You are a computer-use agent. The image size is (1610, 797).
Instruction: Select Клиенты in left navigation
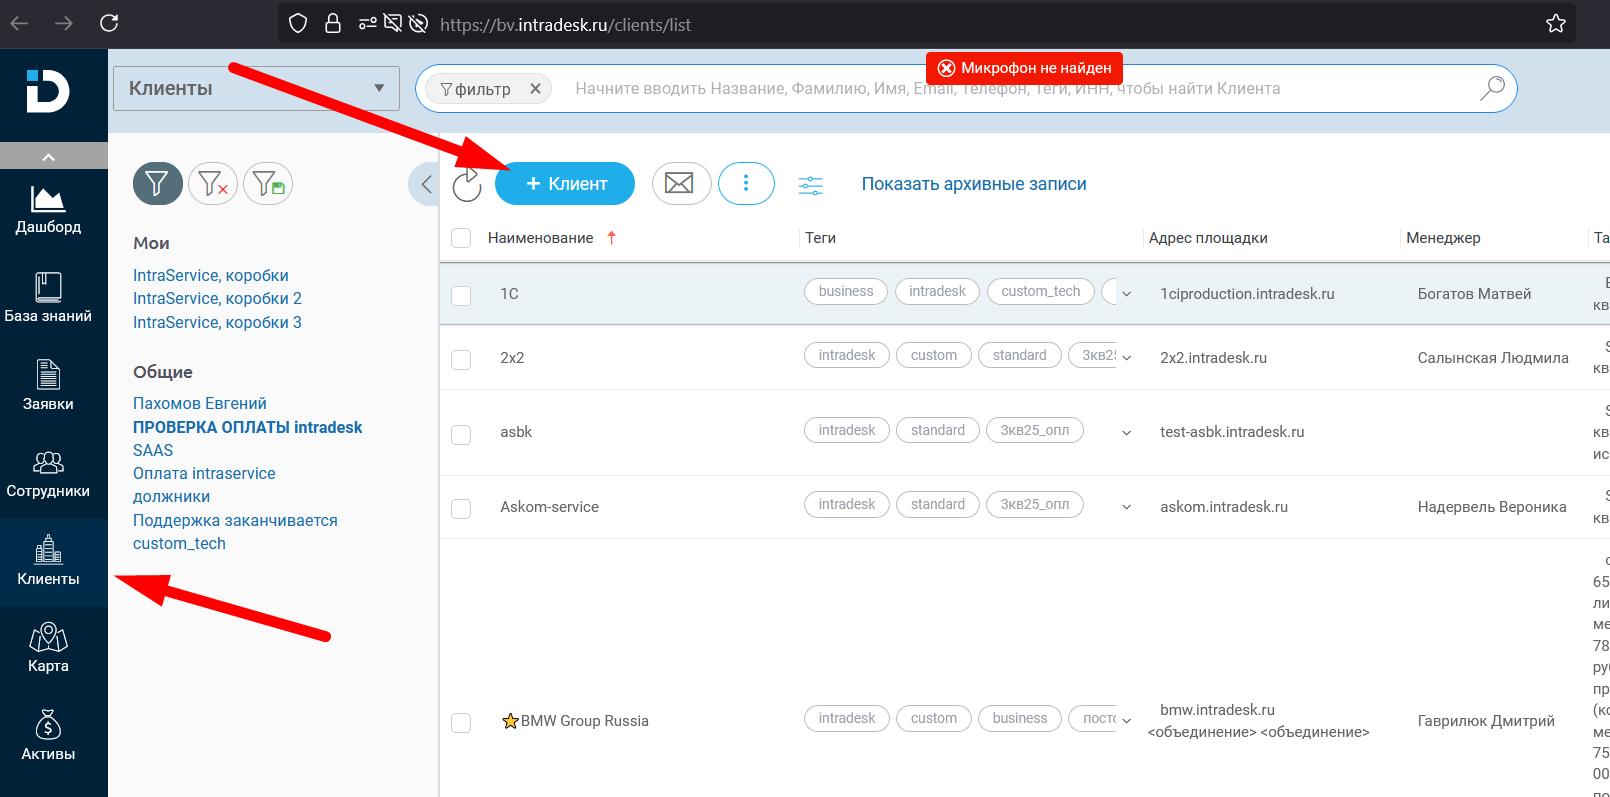[48, 562]
